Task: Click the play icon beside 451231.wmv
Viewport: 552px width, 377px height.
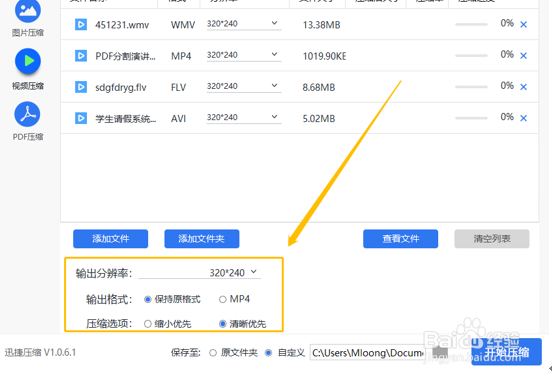Action: tap(81, 25)
